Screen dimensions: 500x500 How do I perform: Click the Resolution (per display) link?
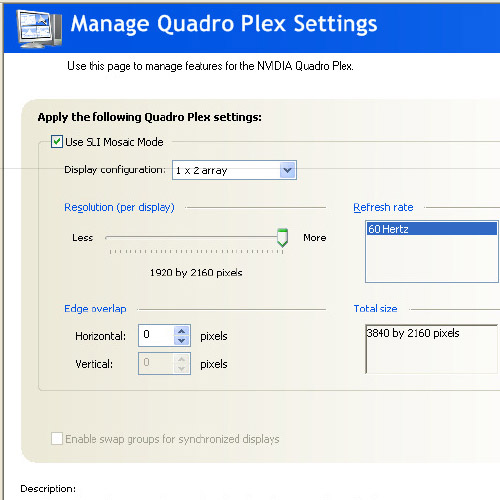point(119,207)
